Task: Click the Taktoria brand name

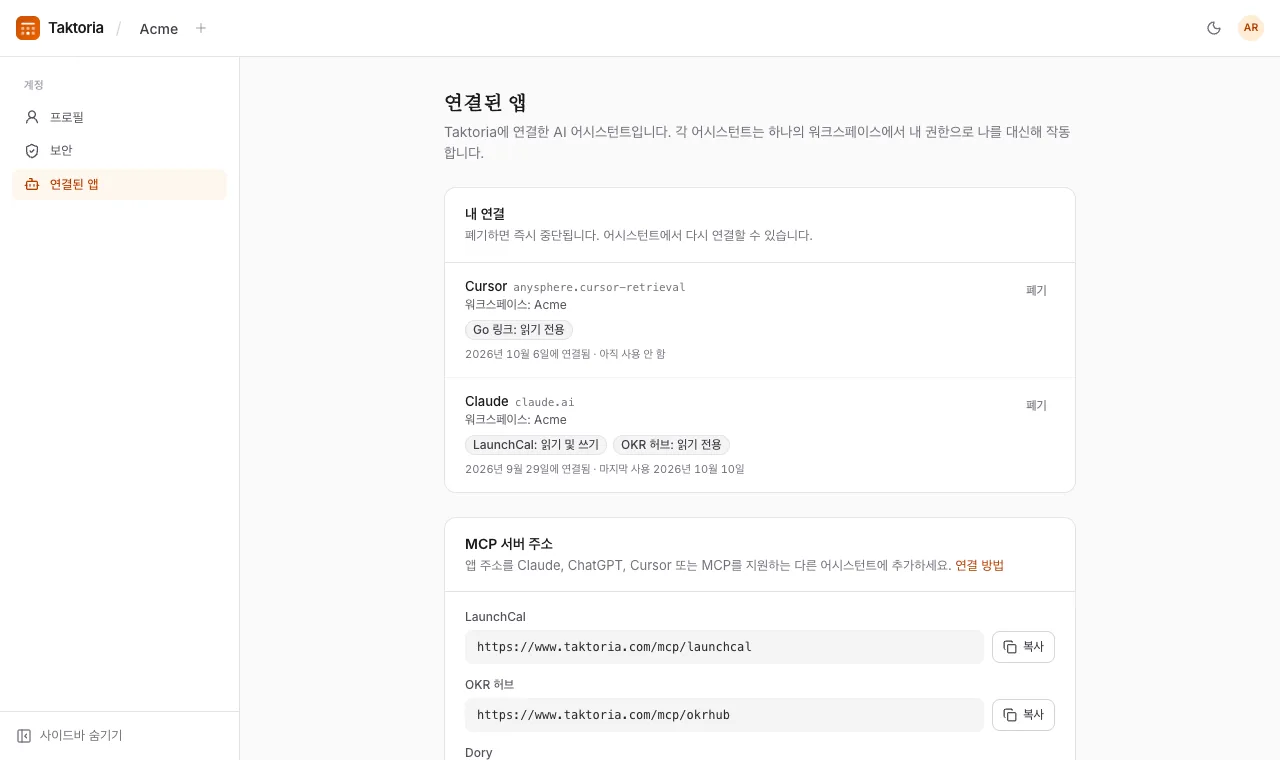Action: coord(76,28)
